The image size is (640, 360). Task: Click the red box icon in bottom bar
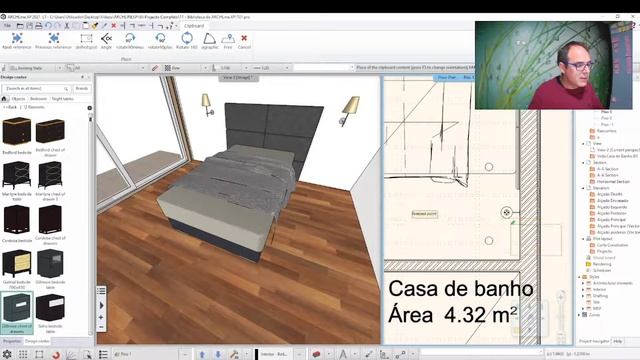pyautogui.click(x=316, y=354)
